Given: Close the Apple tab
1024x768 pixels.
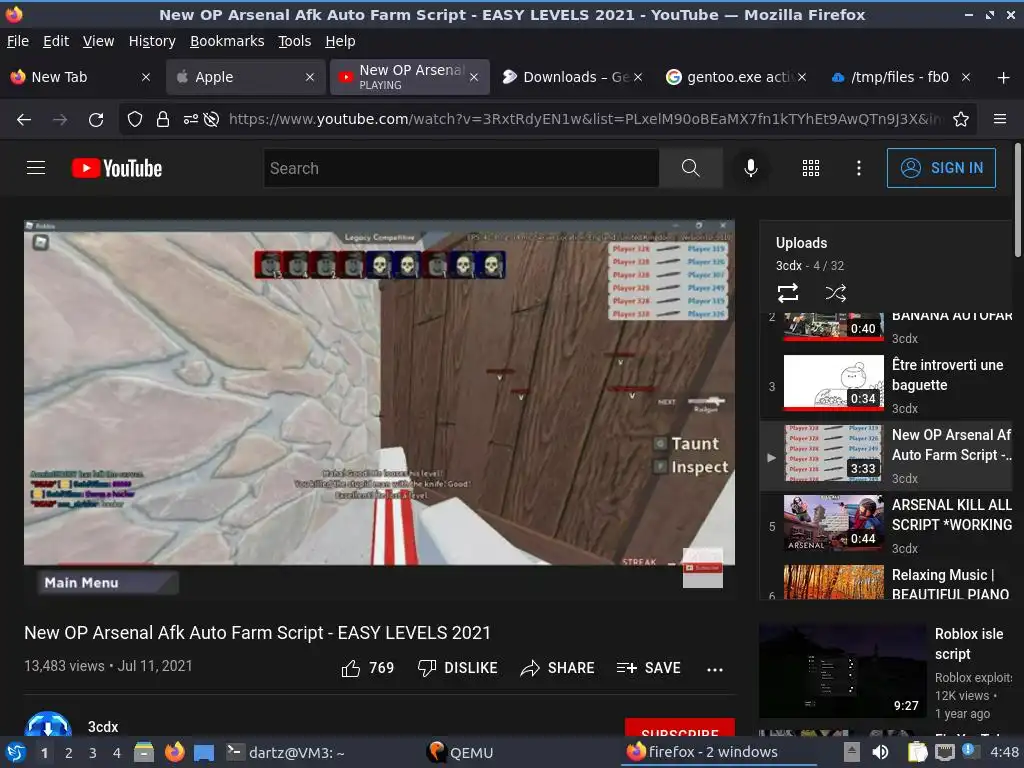Looking at the screenshot, I should pyautogui.click(x=310, y=77).
